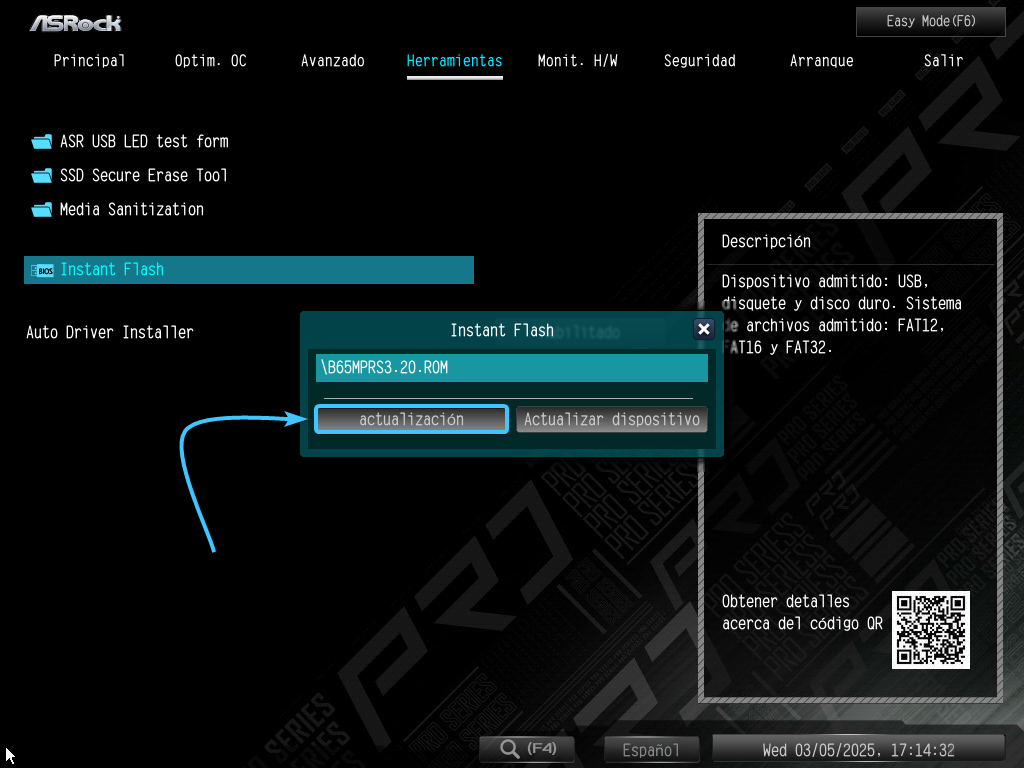
Task: Switch to Easy Mode (F6)
Action: (931, 22)
